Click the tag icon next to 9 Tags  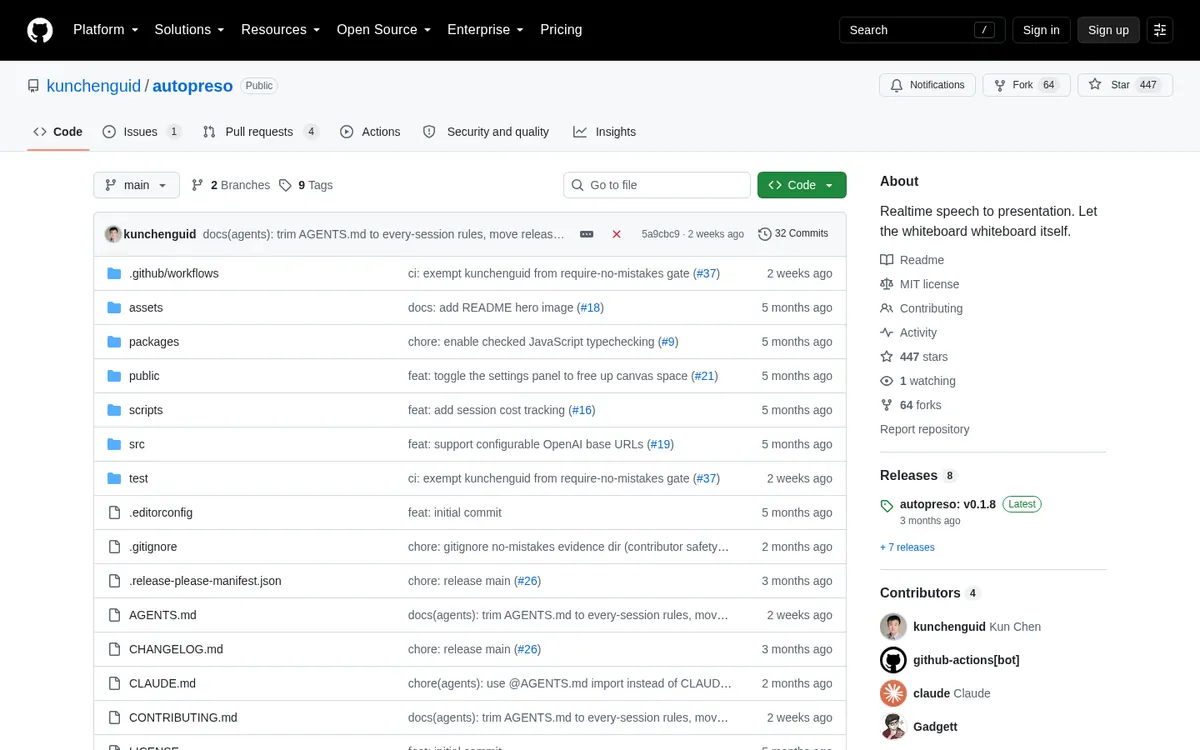285,185
